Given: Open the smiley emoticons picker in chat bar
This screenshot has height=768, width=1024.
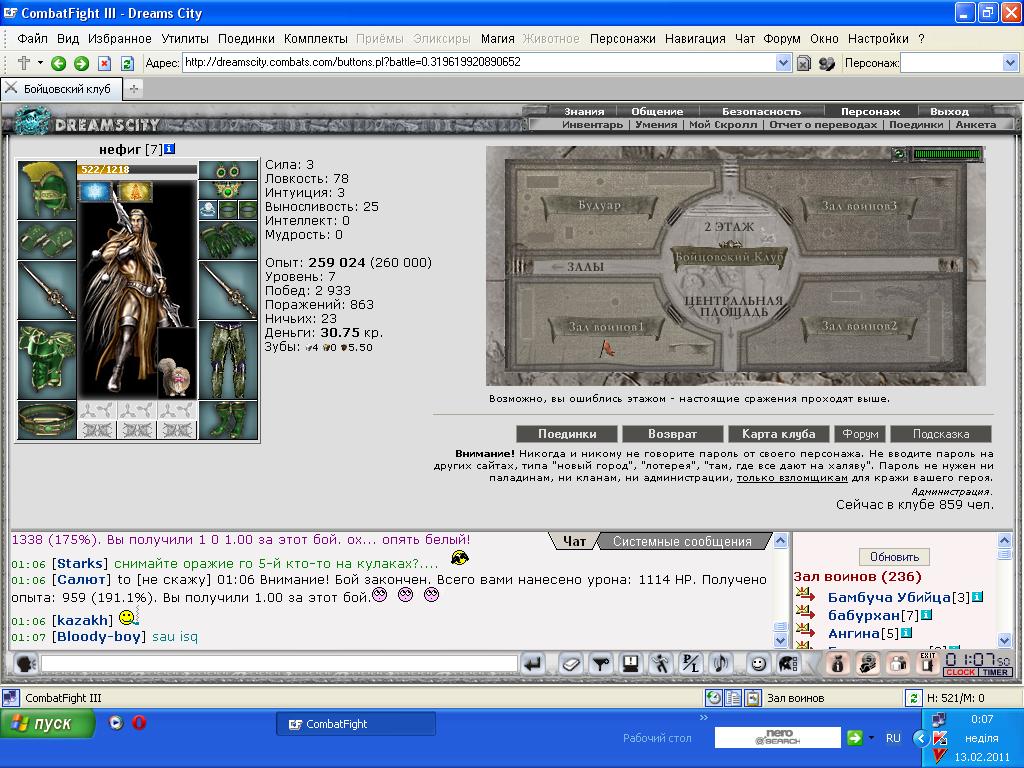Looking at the screenshot, I should (x=758, y=664).
